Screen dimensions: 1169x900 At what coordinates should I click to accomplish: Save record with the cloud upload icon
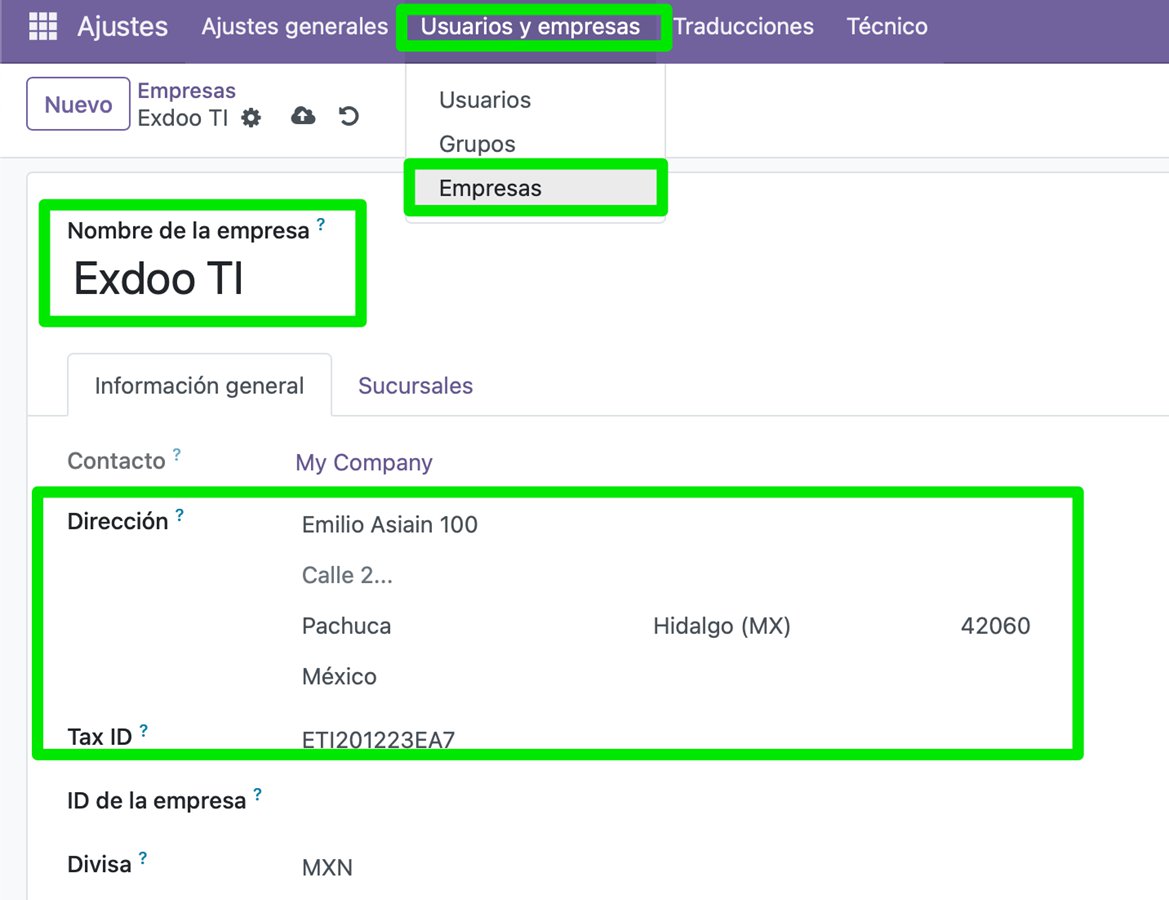point(303,116)
